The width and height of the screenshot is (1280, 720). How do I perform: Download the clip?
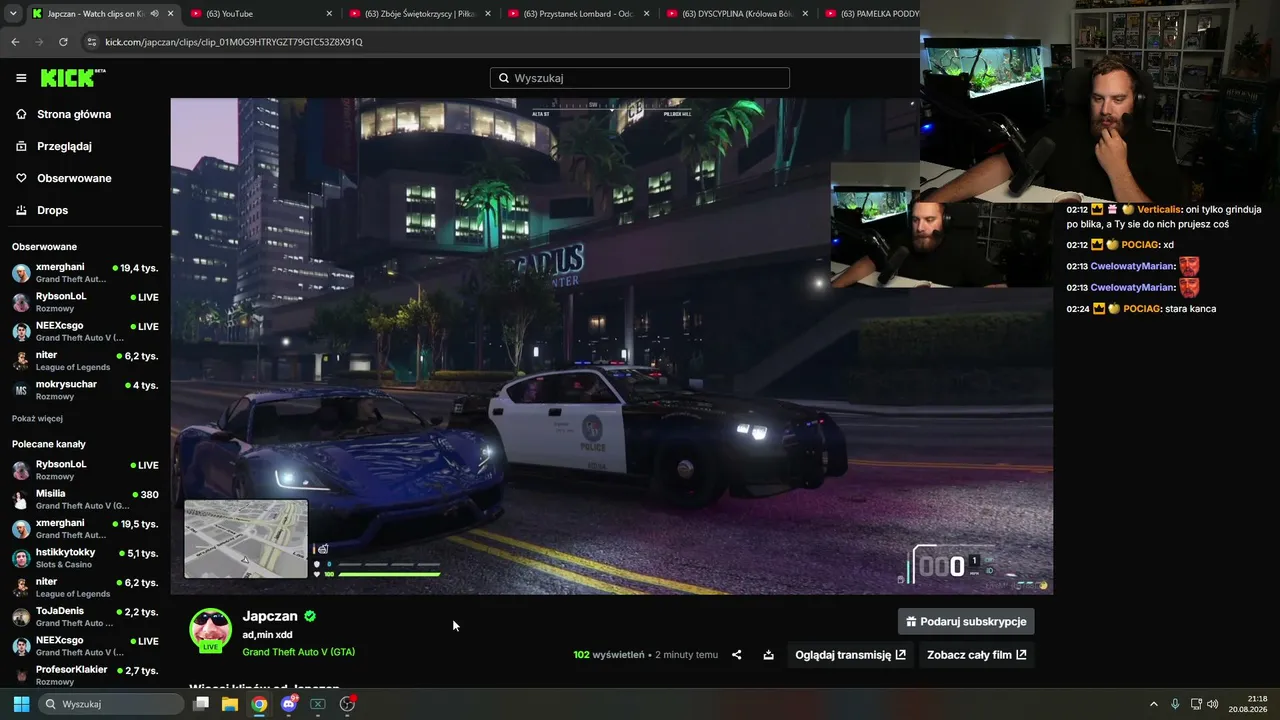(768, 655)
